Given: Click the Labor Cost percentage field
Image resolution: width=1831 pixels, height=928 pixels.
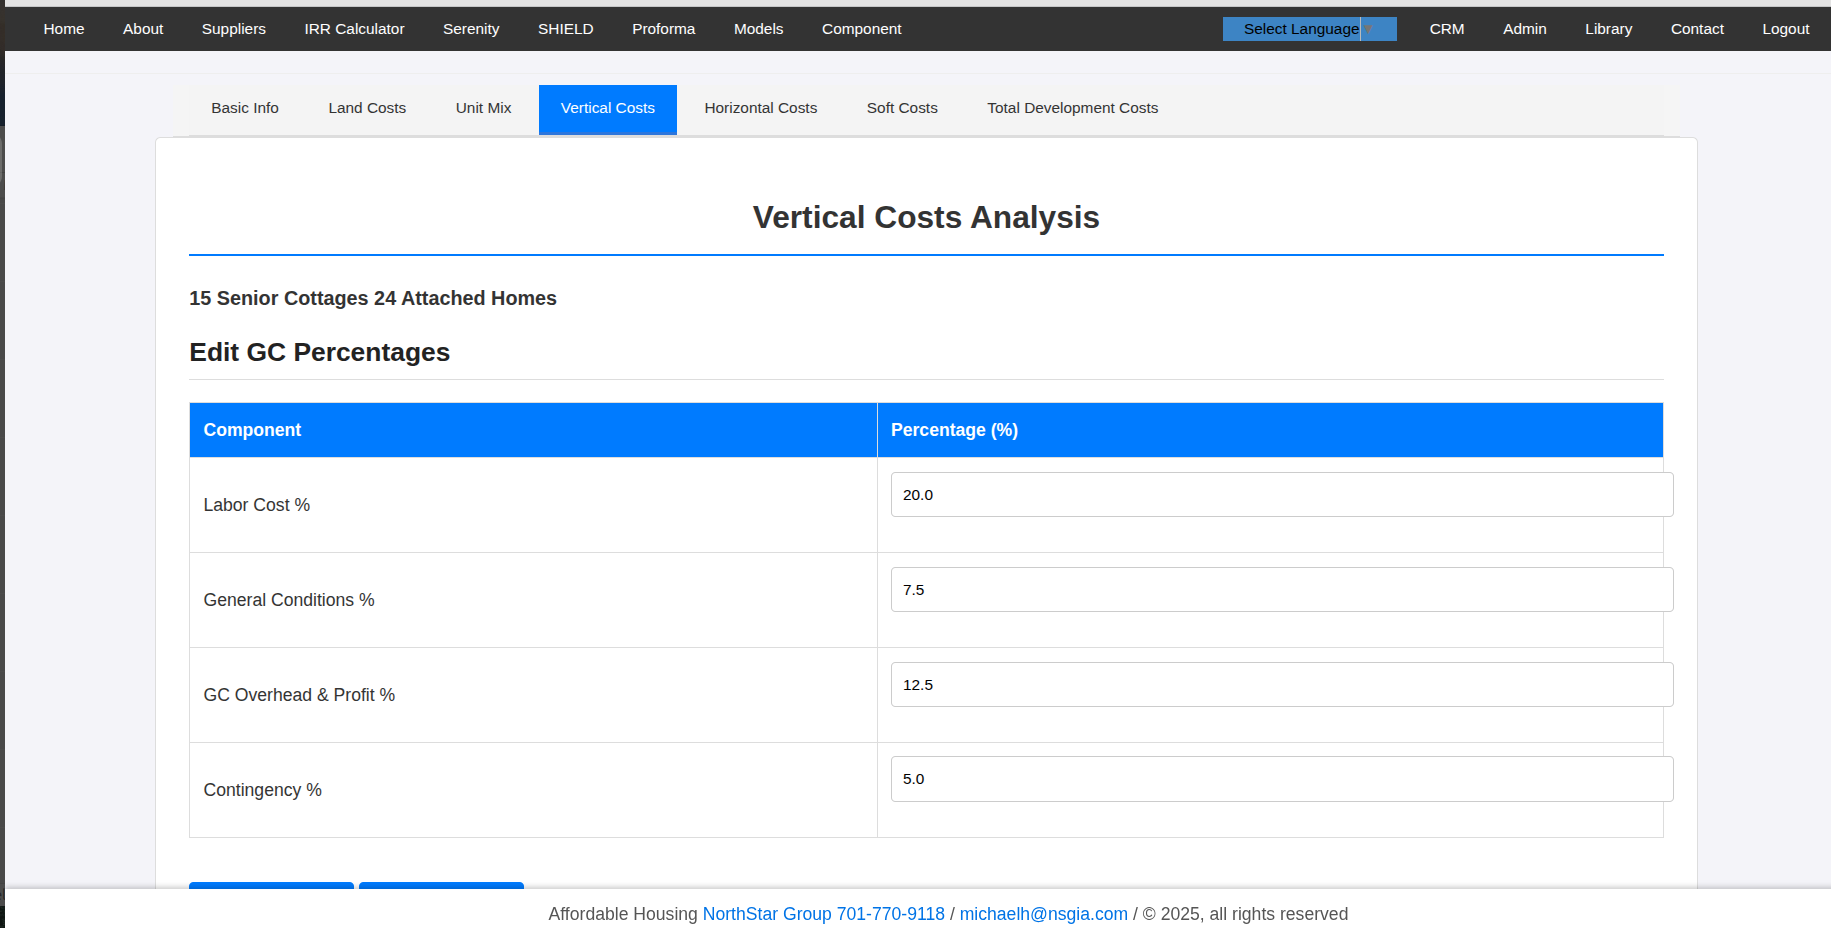Looking at the screenshot, I should tap(1280, 494).
